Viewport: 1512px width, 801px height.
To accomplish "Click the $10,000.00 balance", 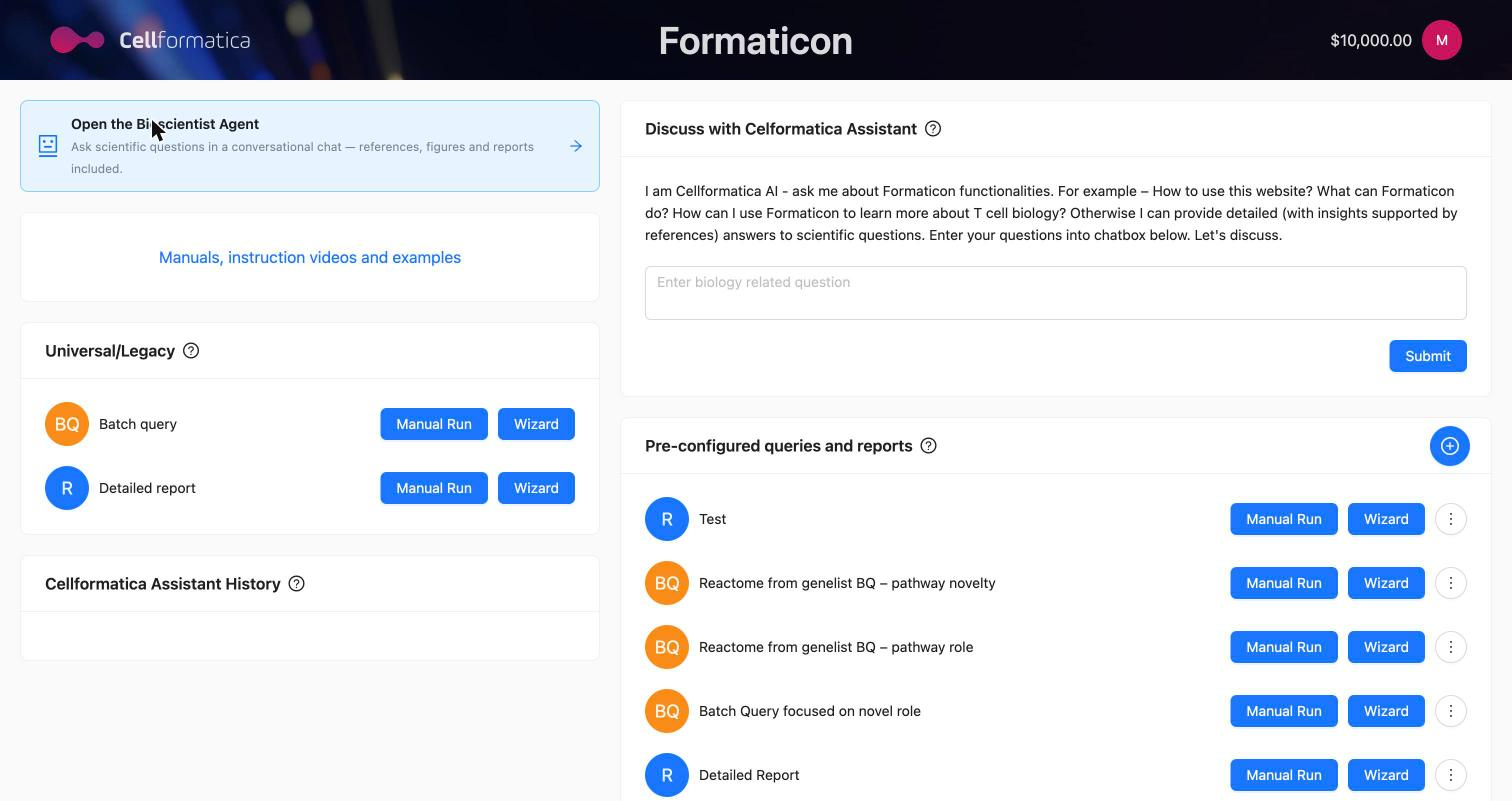I will 1371,40.
